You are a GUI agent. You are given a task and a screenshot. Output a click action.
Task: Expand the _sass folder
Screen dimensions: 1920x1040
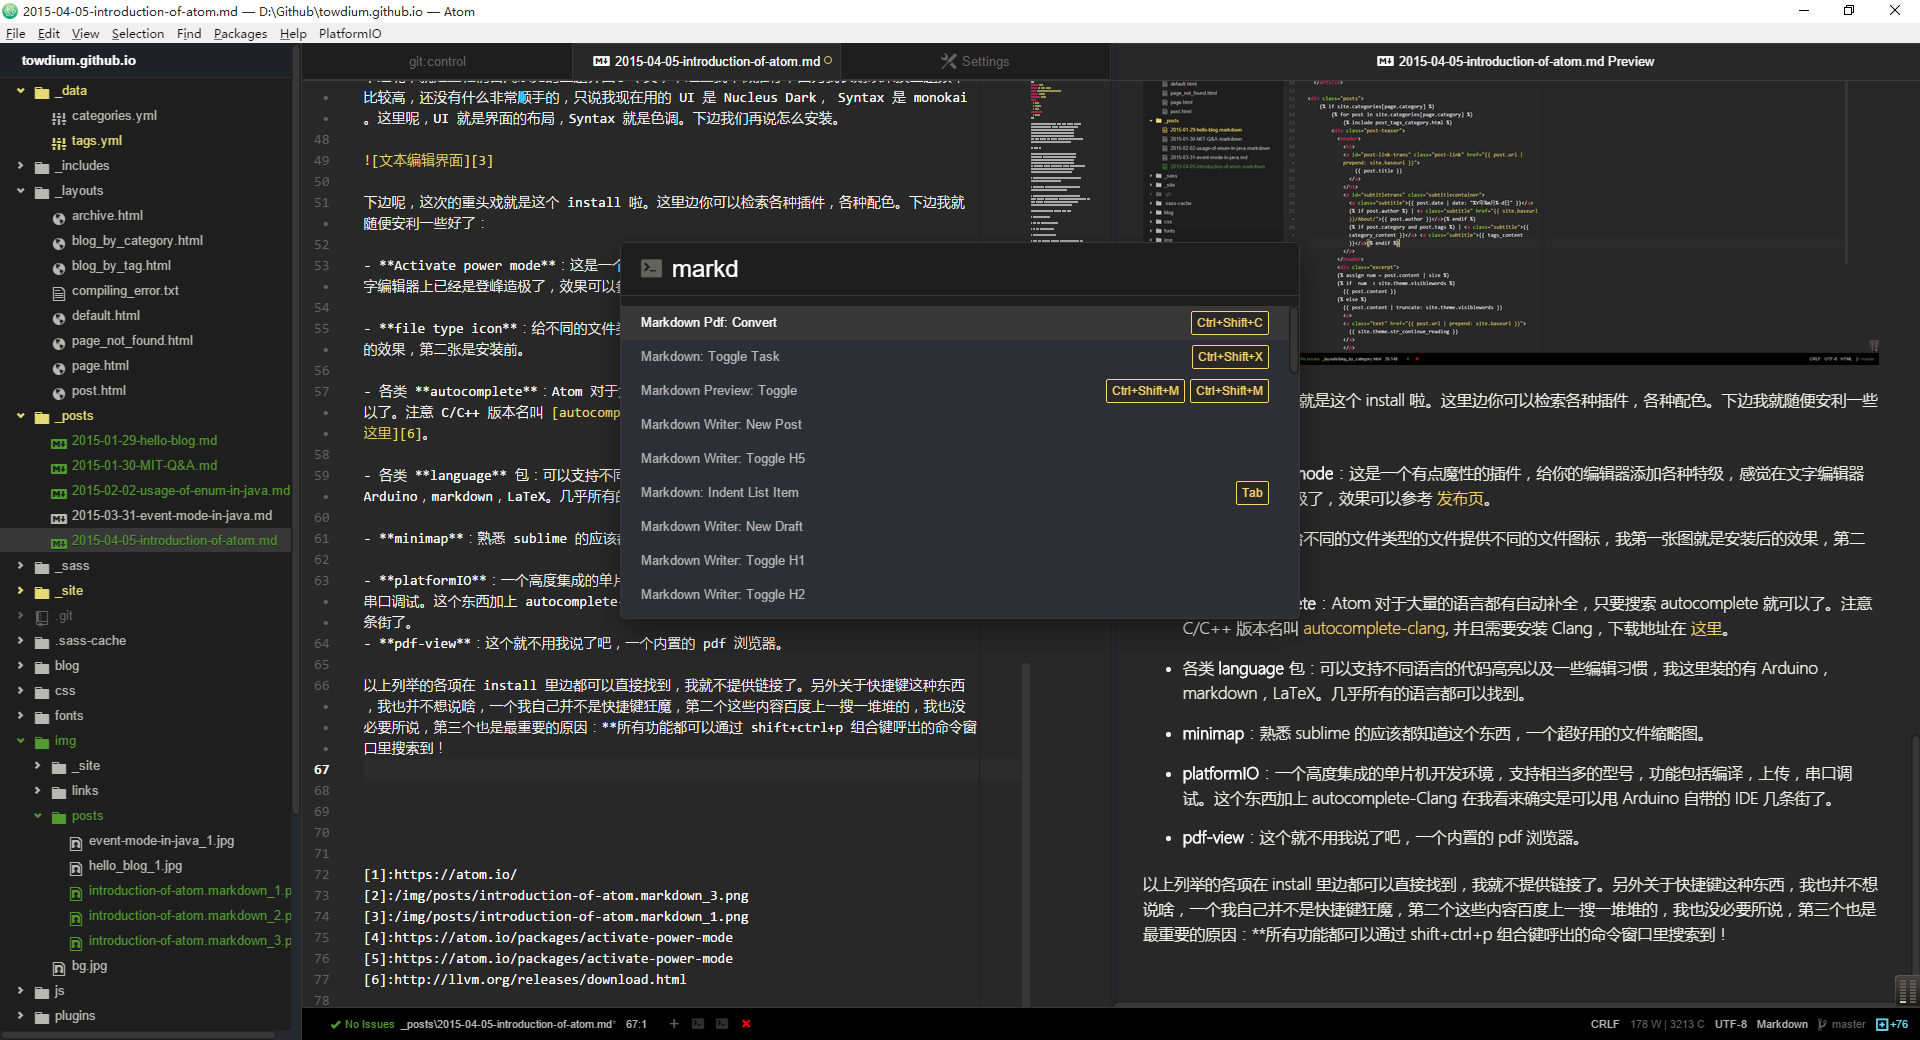tap(21, 566)
